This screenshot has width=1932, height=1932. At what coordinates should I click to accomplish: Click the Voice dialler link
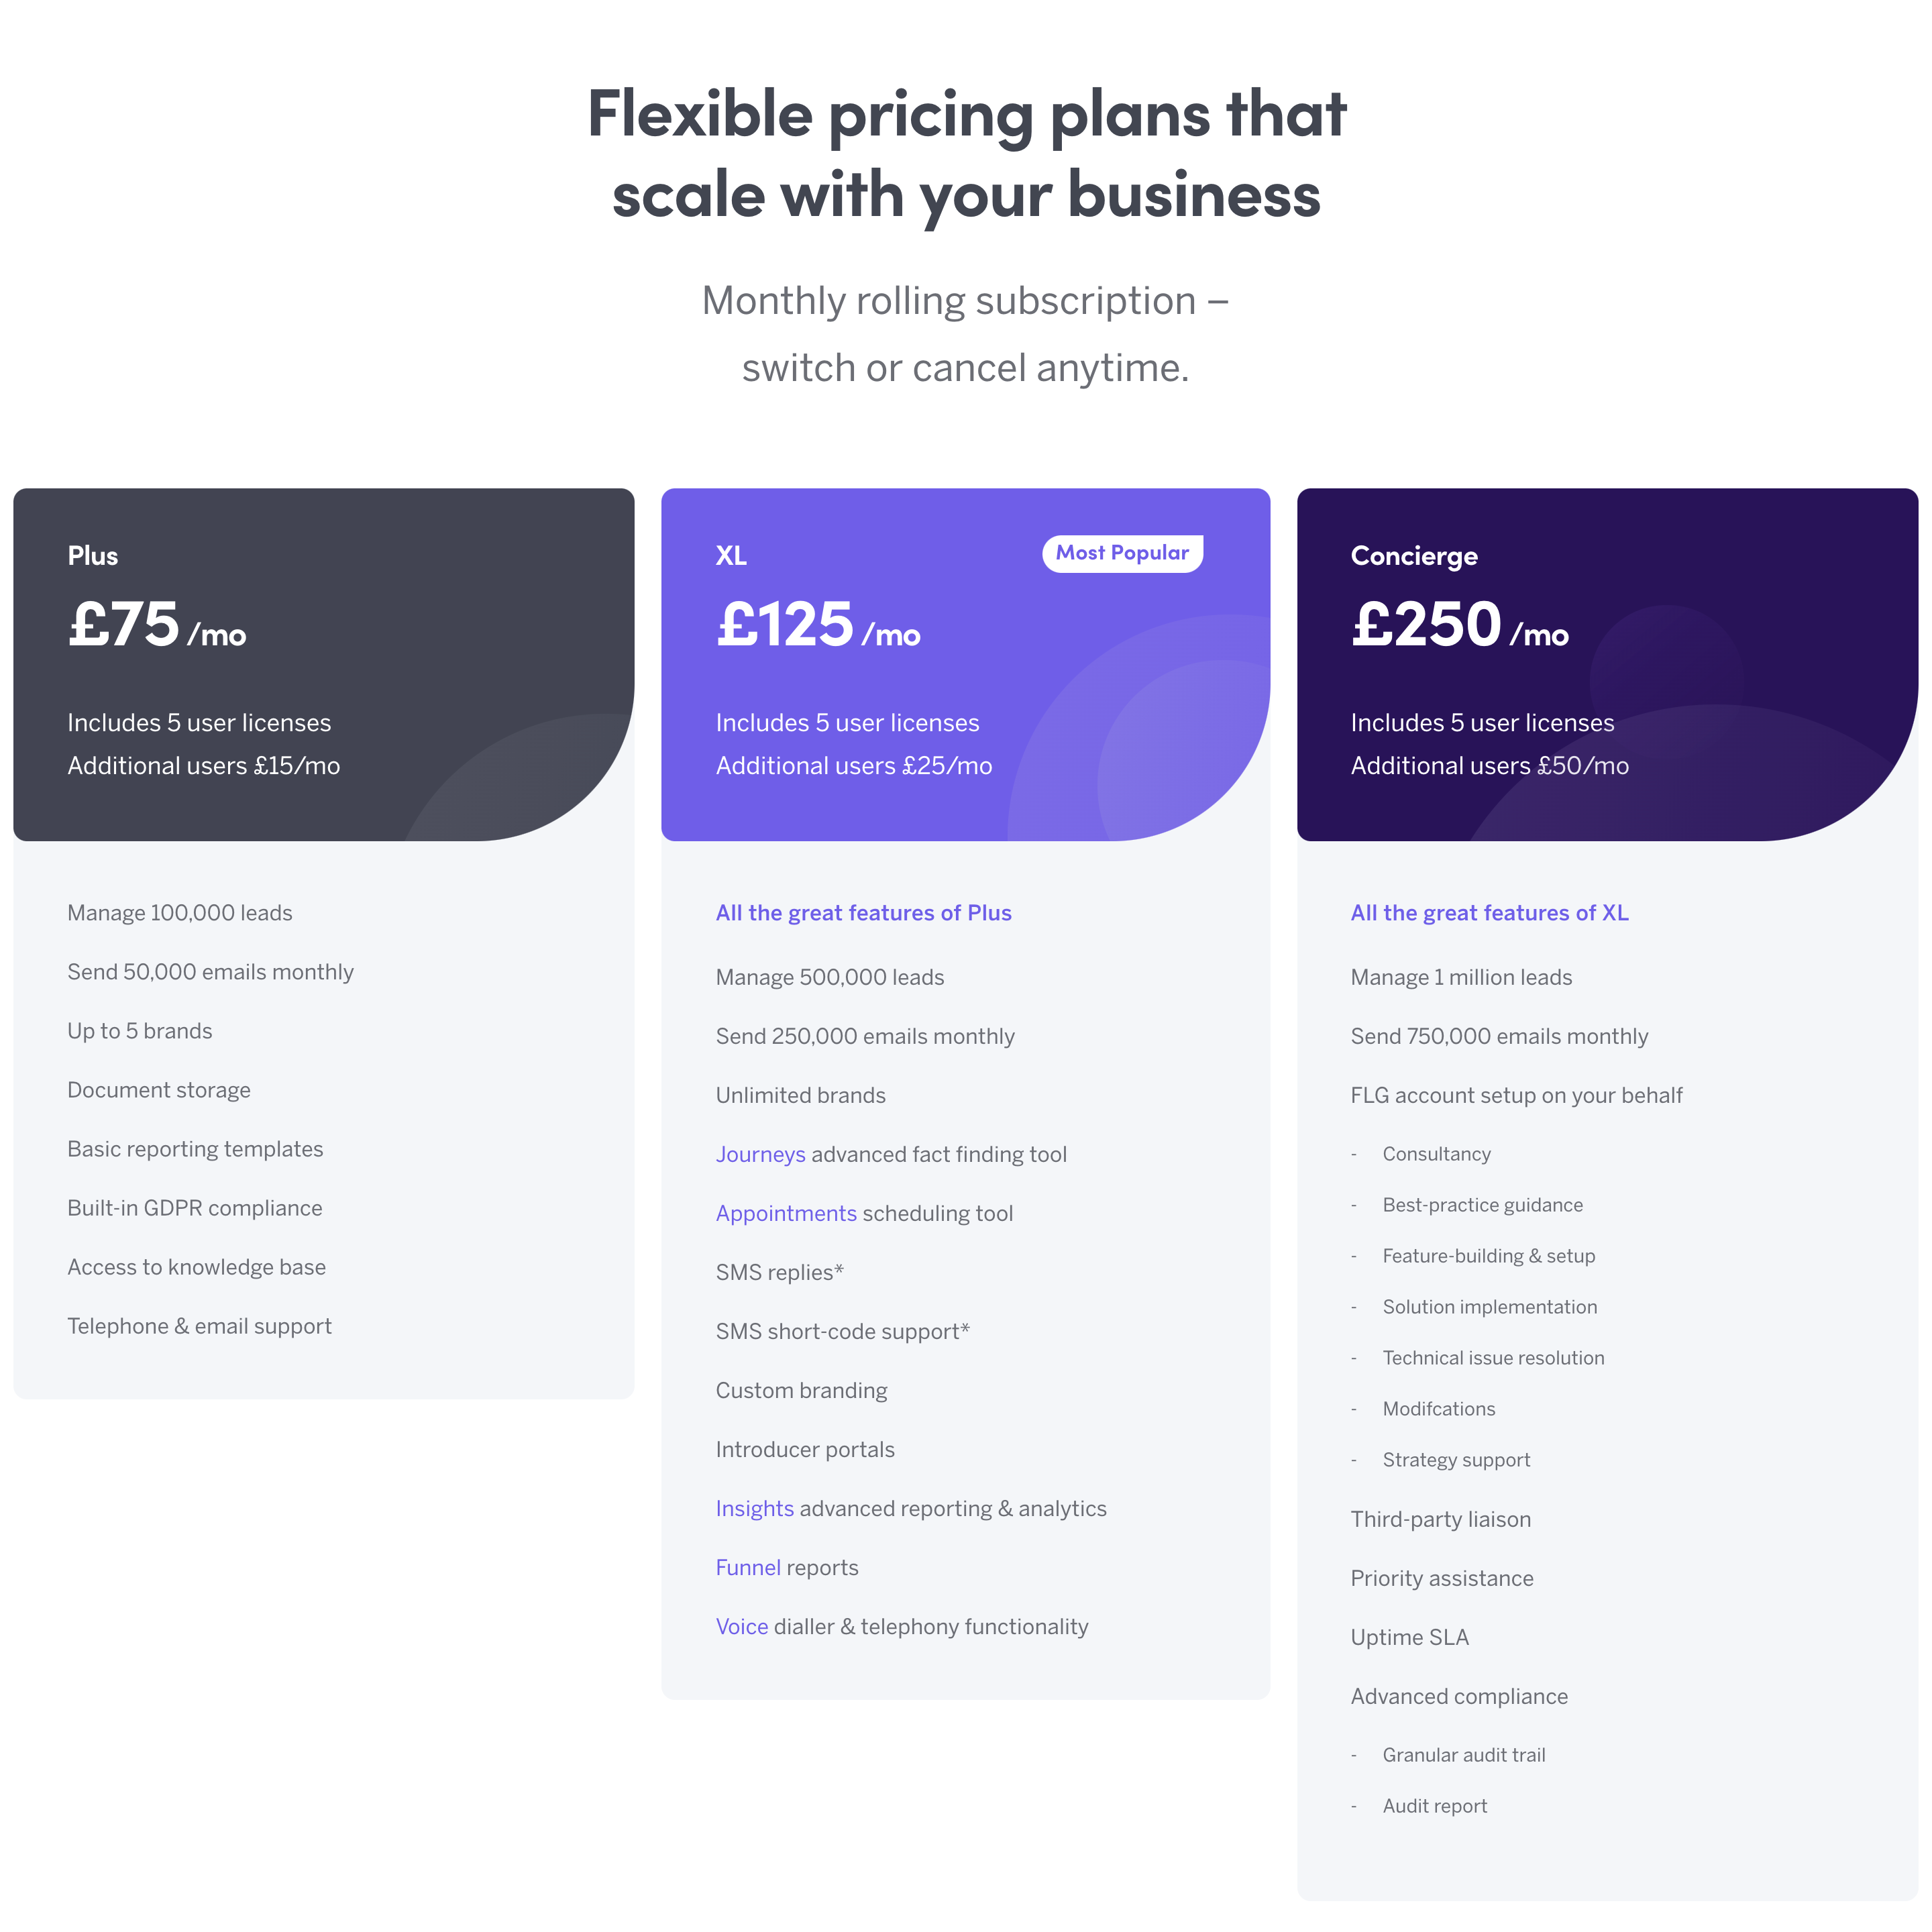741,1626
